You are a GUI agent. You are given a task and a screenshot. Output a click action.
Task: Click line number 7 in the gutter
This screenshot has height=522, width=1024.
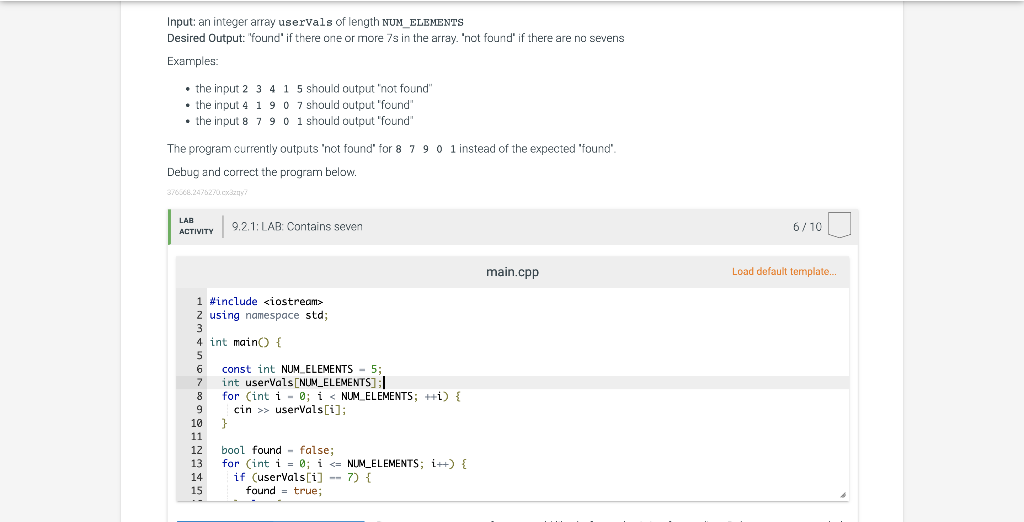pos(199,382)
